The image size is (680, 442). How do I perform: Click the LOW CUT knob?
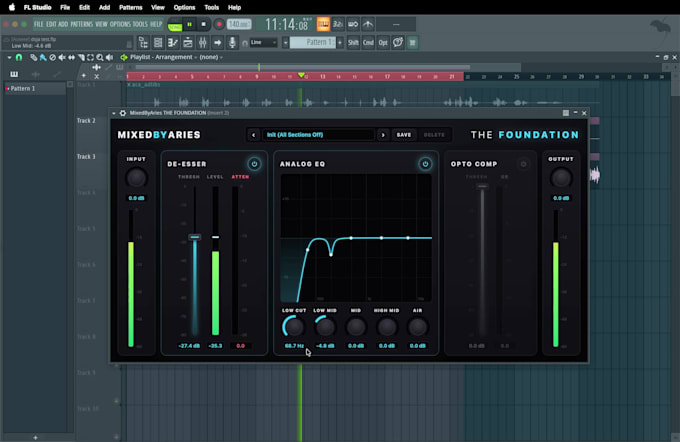[294, 327]
